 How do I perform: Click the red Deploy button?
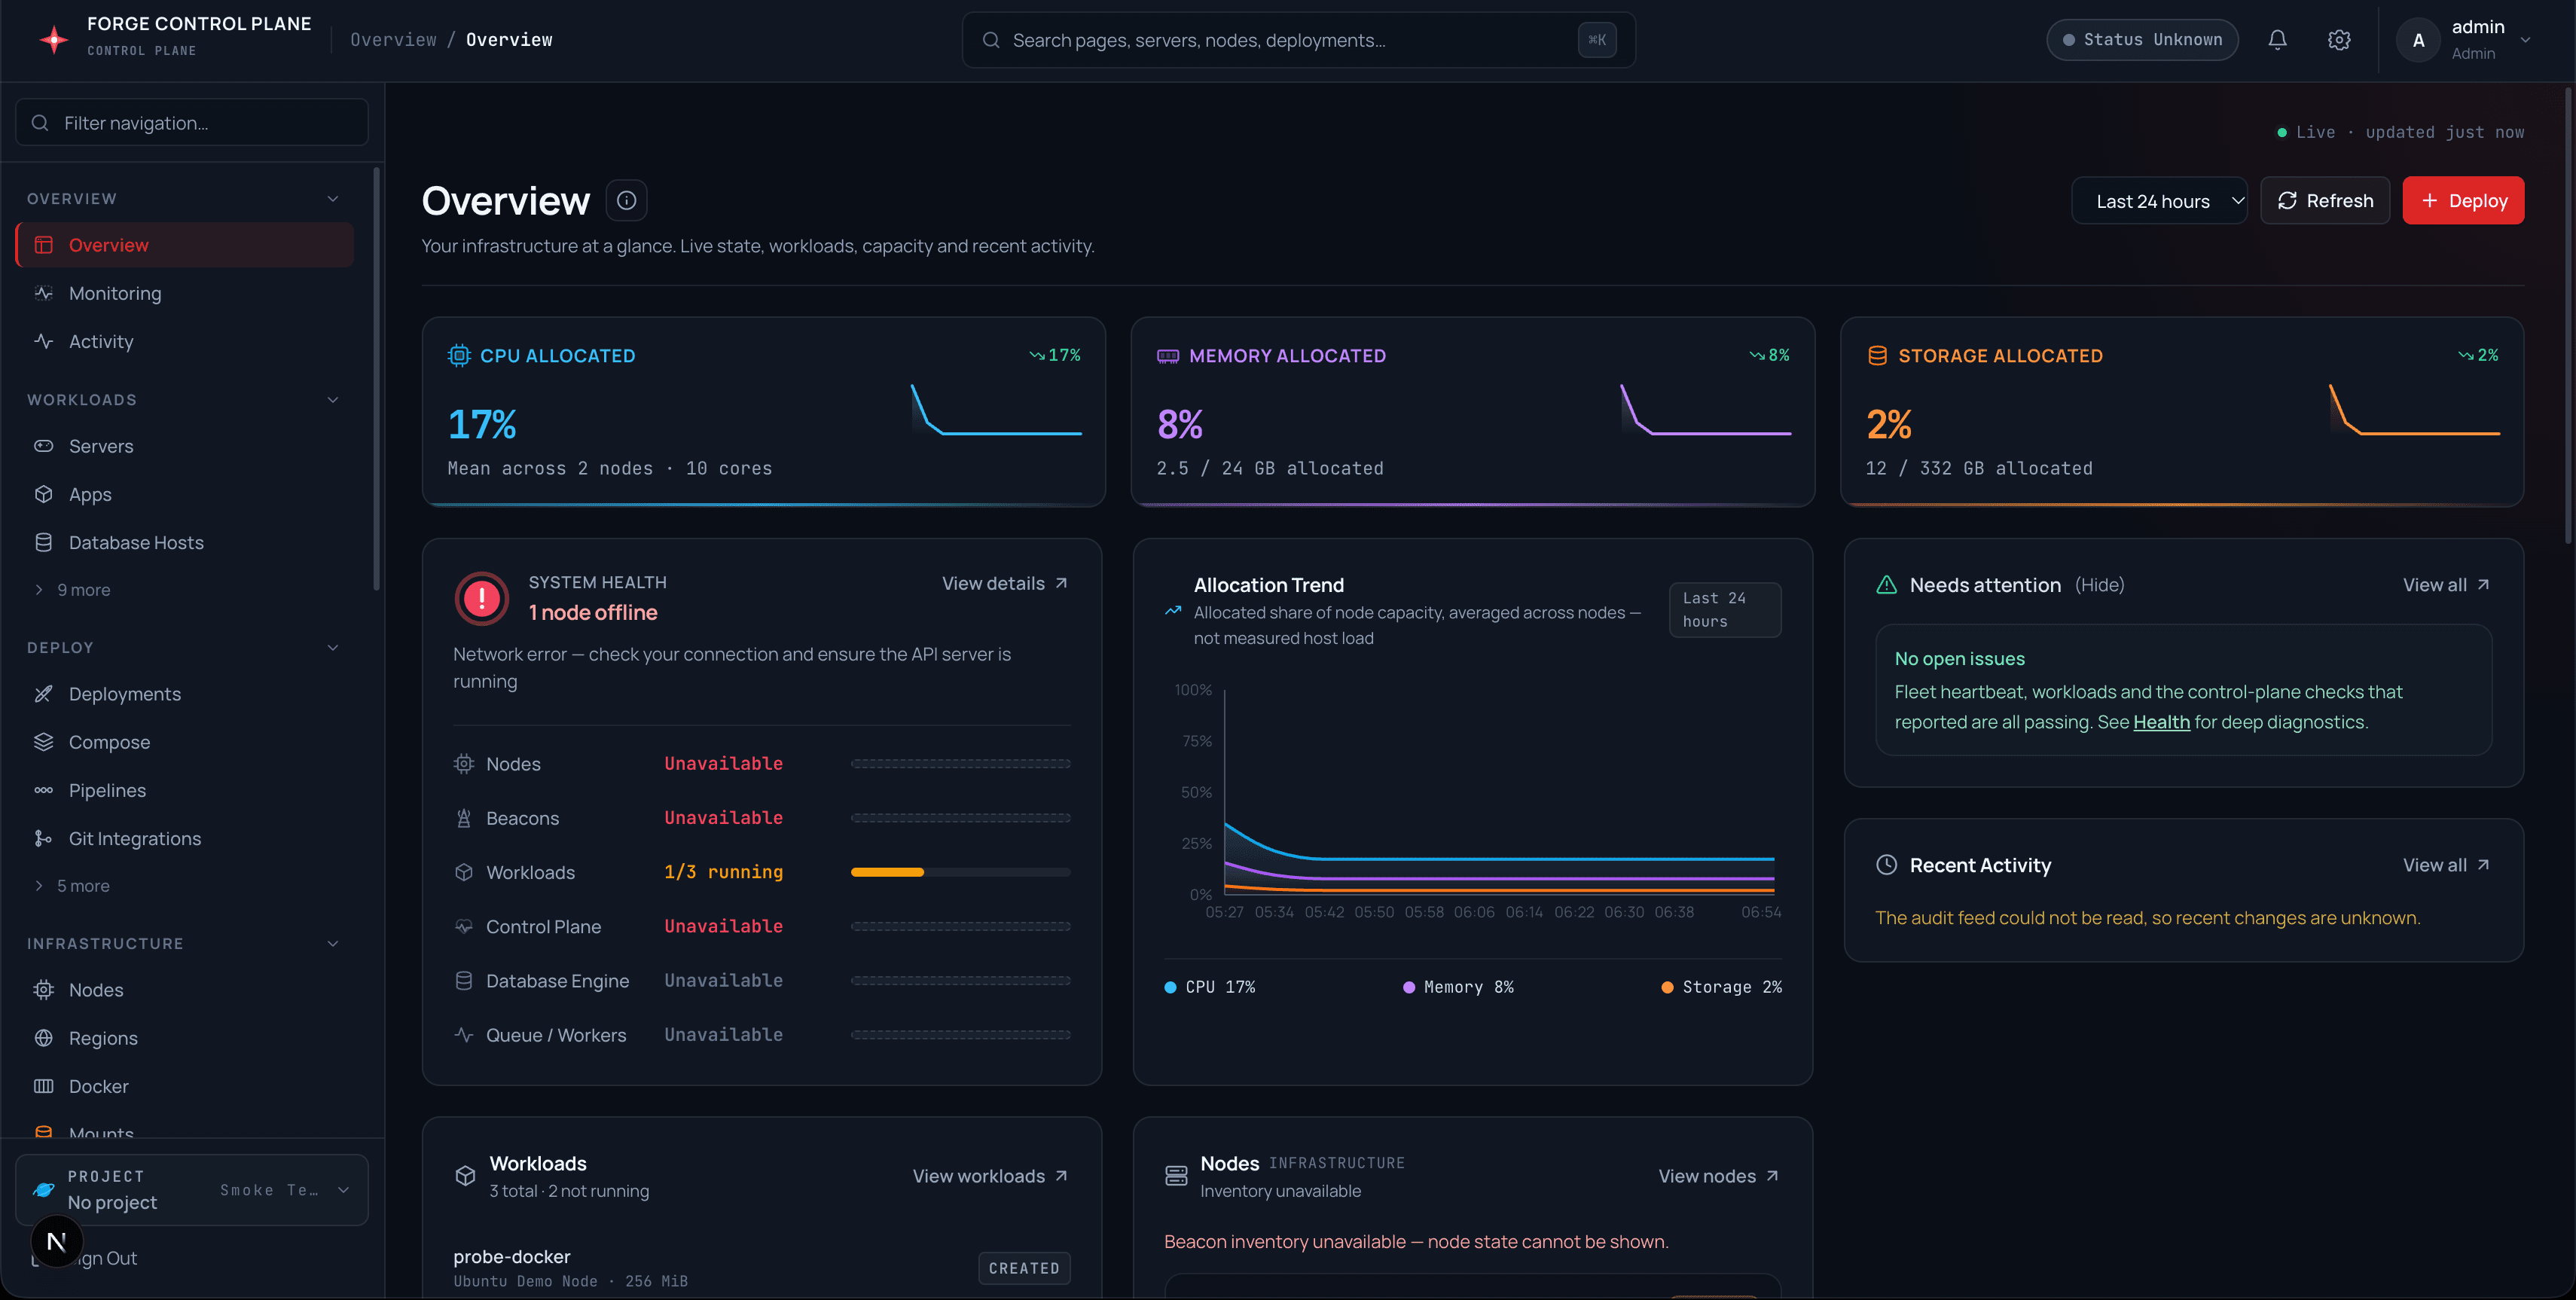point(2463,201)
